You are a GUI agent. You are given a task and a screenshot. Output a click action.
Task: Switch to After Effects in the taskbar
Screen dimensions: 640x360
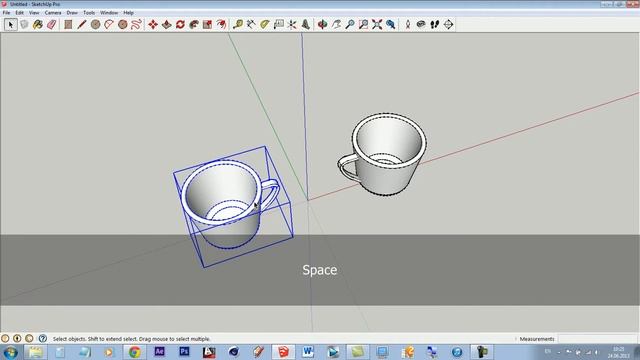tap(159, 352)
